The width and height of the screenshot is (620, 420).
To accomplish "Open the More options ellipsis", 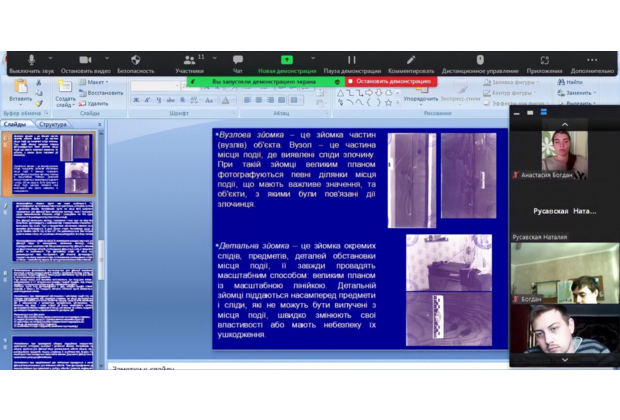I will [x=592, y=60].
